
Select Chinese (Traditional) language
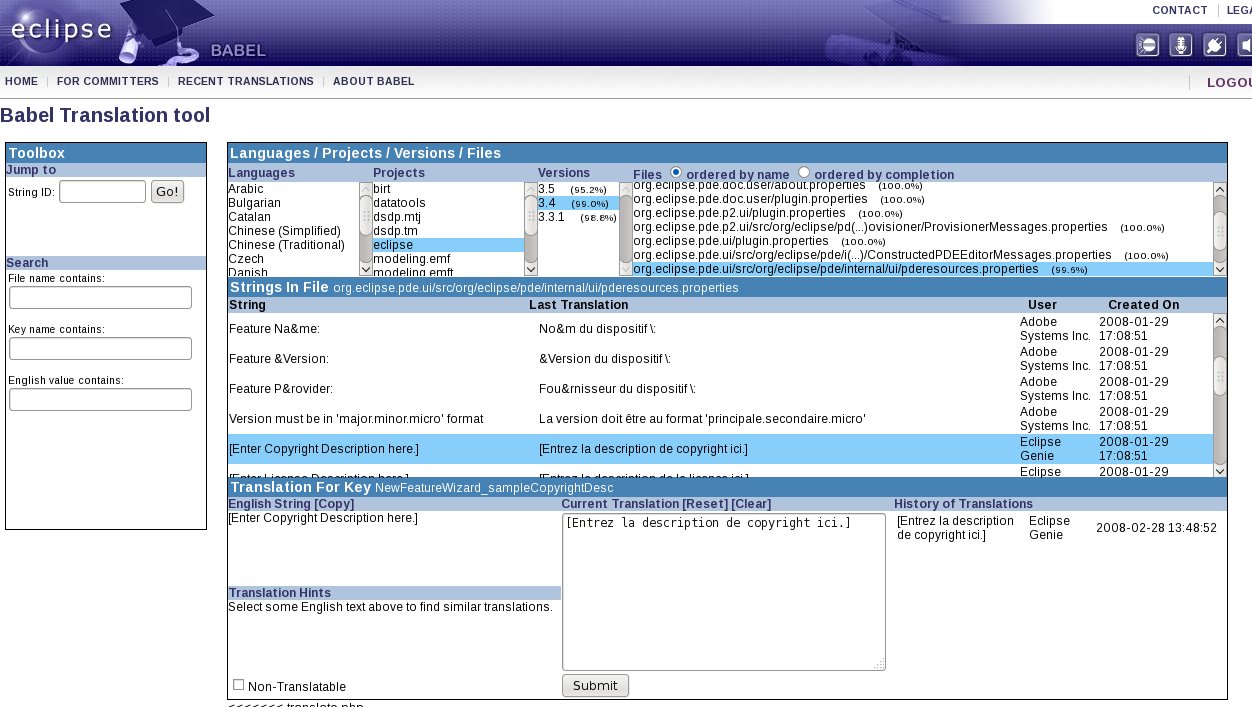pos(293,245)
